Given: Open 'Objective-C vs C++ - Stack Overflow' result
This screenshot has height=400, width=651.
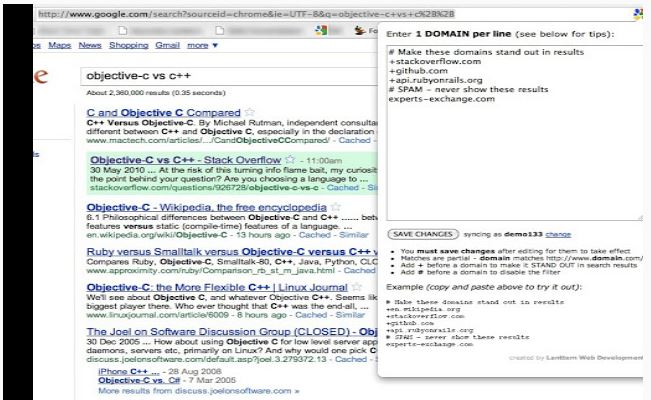Looking at the screenshot, I should [186, 160].
